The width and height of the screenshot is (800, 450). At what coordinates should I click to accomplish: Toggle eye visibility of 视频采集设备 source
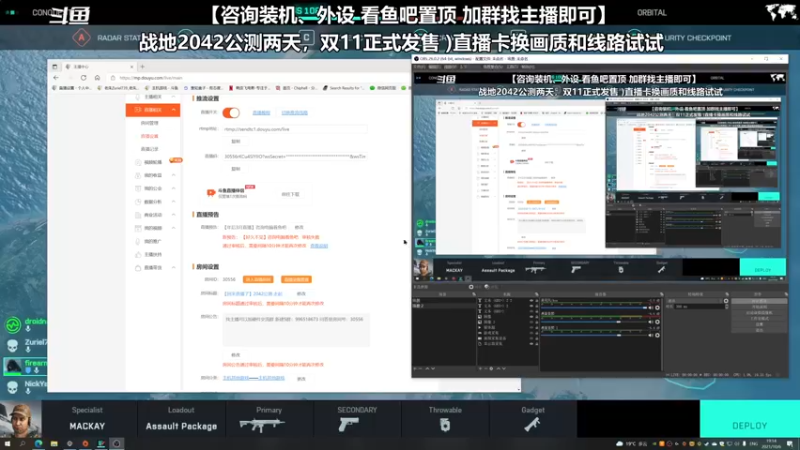(531, 338)
